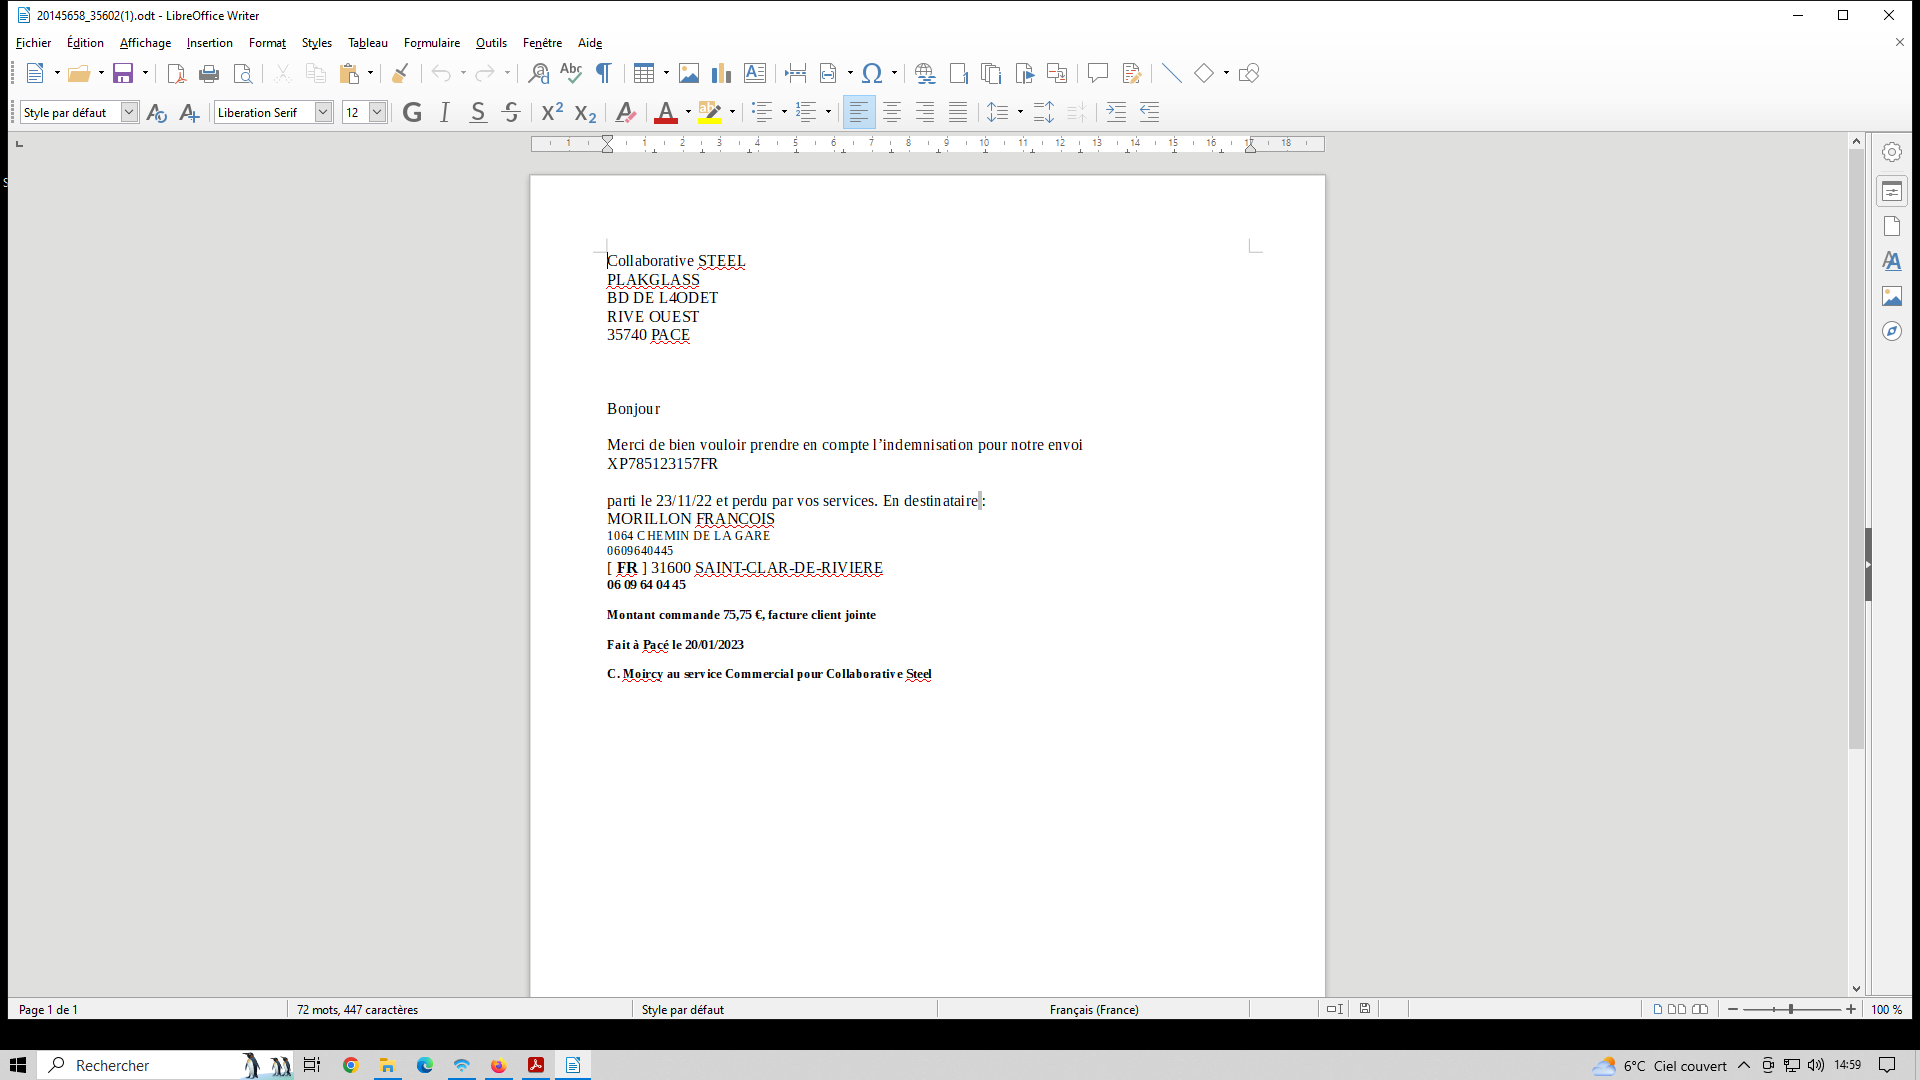Clone formatting with paintbrush icon
The height and width of the screenshot is (1080, 1920).
400,73
